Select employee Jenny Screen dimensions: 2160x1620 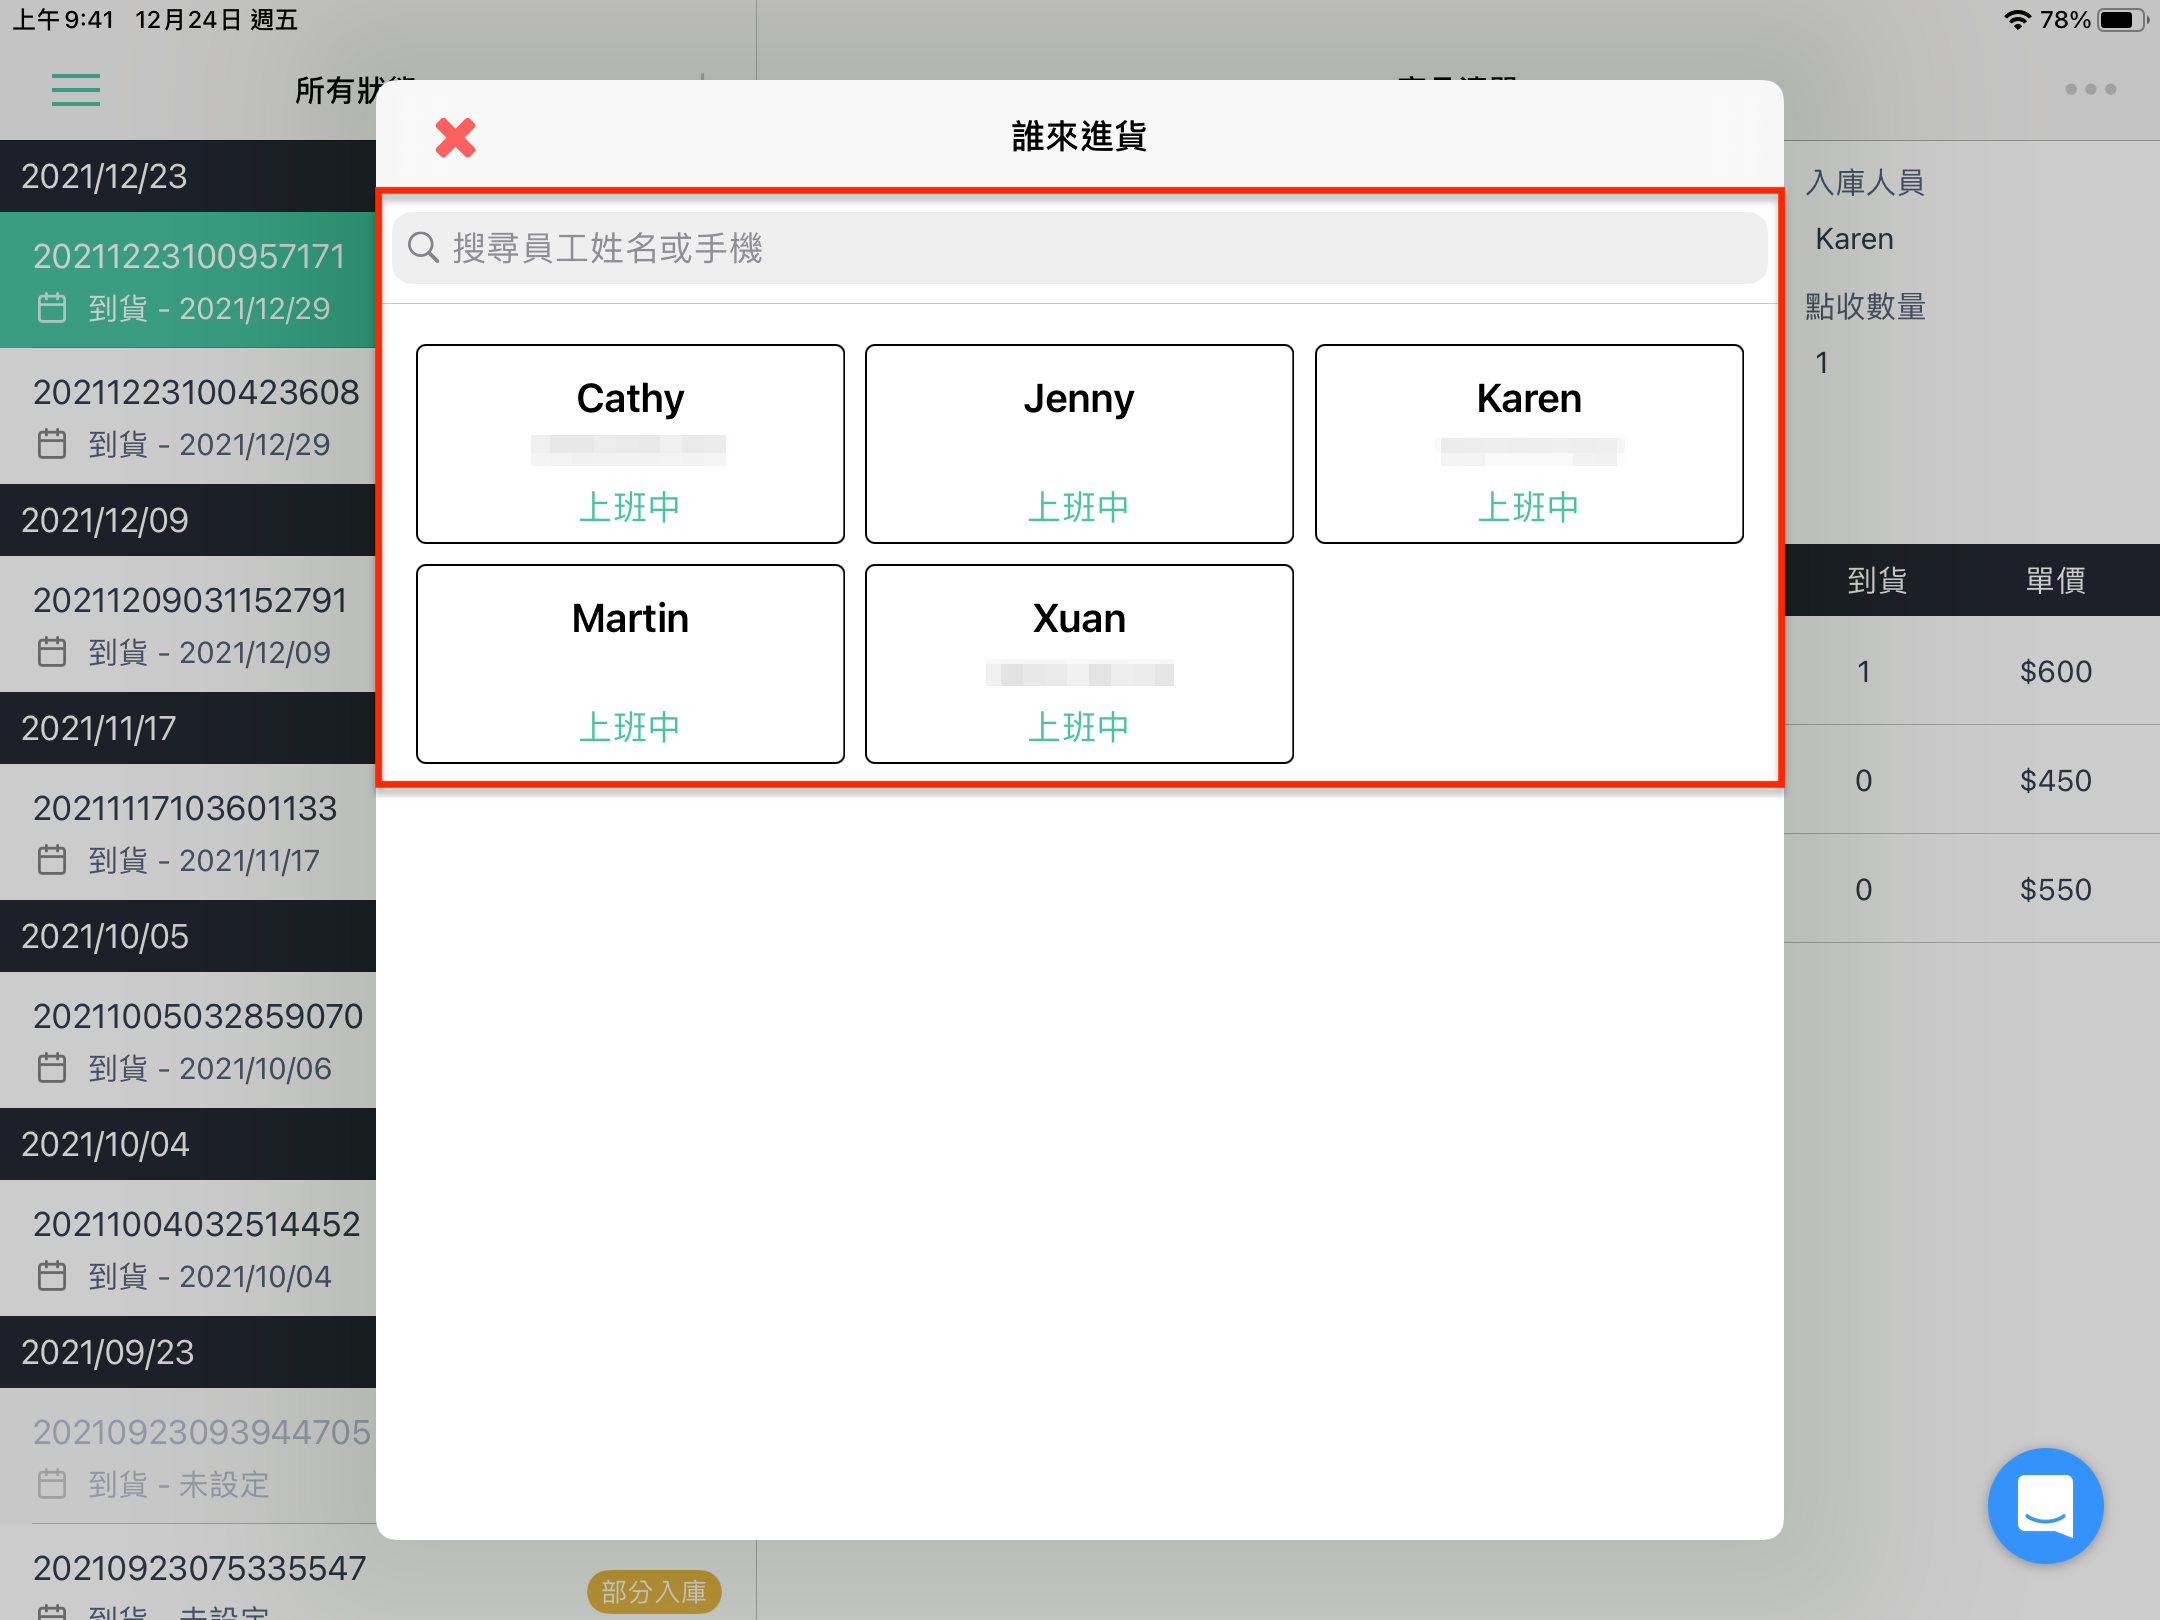click(x=1079, y=444)
